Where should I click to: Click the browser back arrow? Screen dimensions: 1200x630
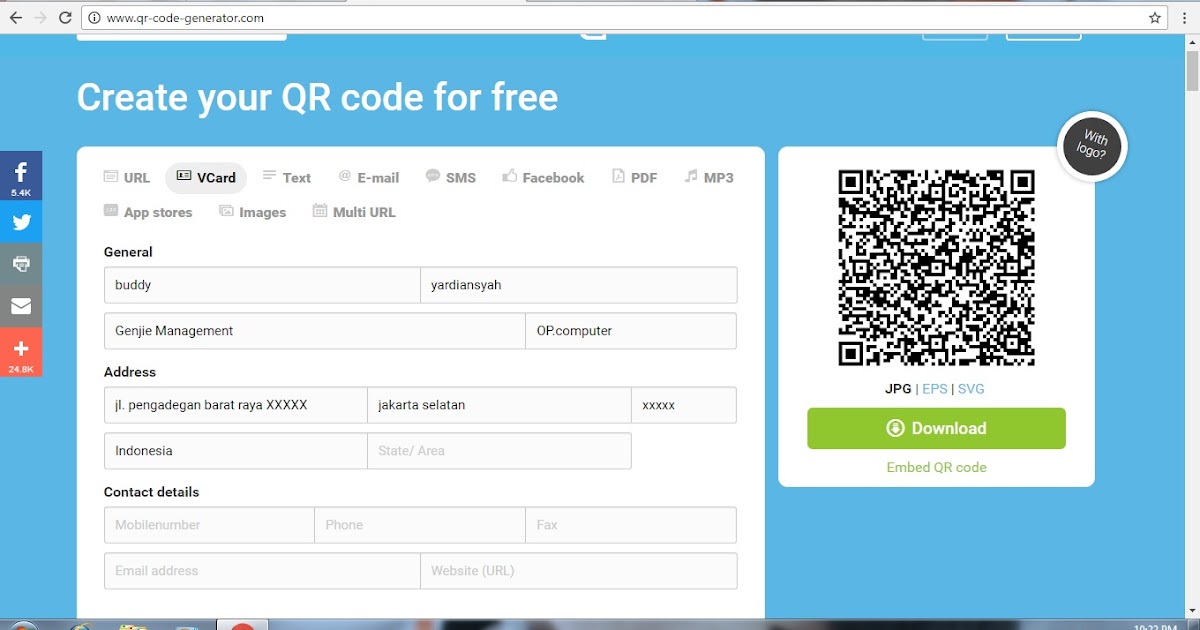click(15, 18)
